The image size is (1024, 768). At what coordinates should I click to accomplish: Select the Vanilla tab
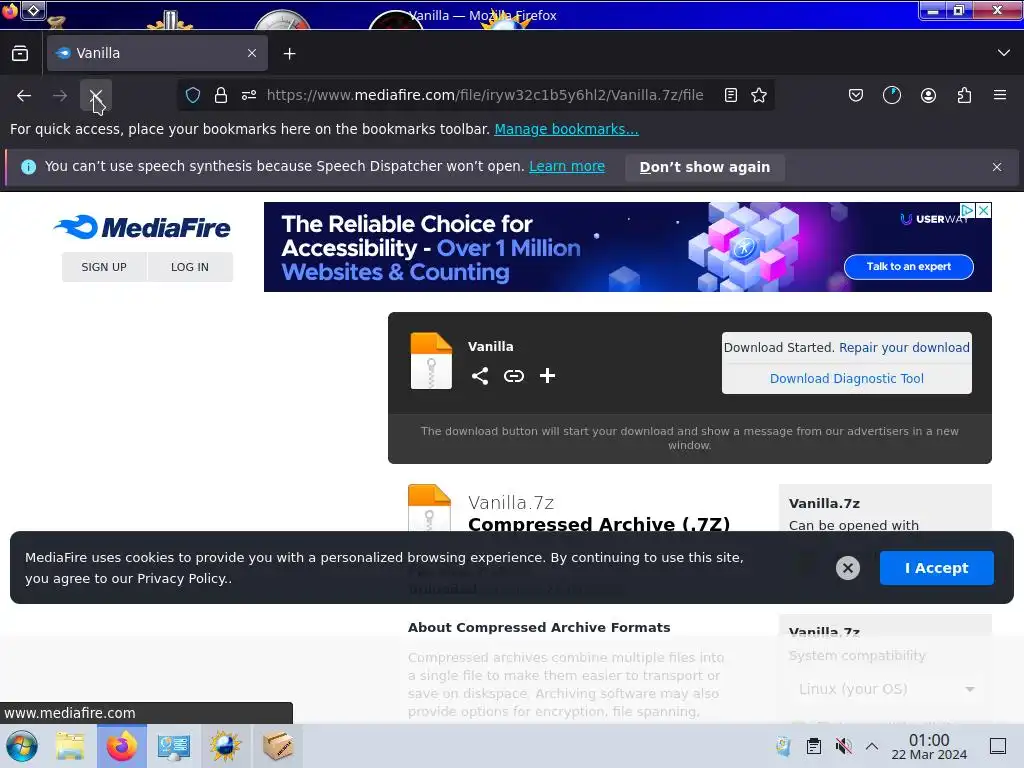(x=157, y=54)
